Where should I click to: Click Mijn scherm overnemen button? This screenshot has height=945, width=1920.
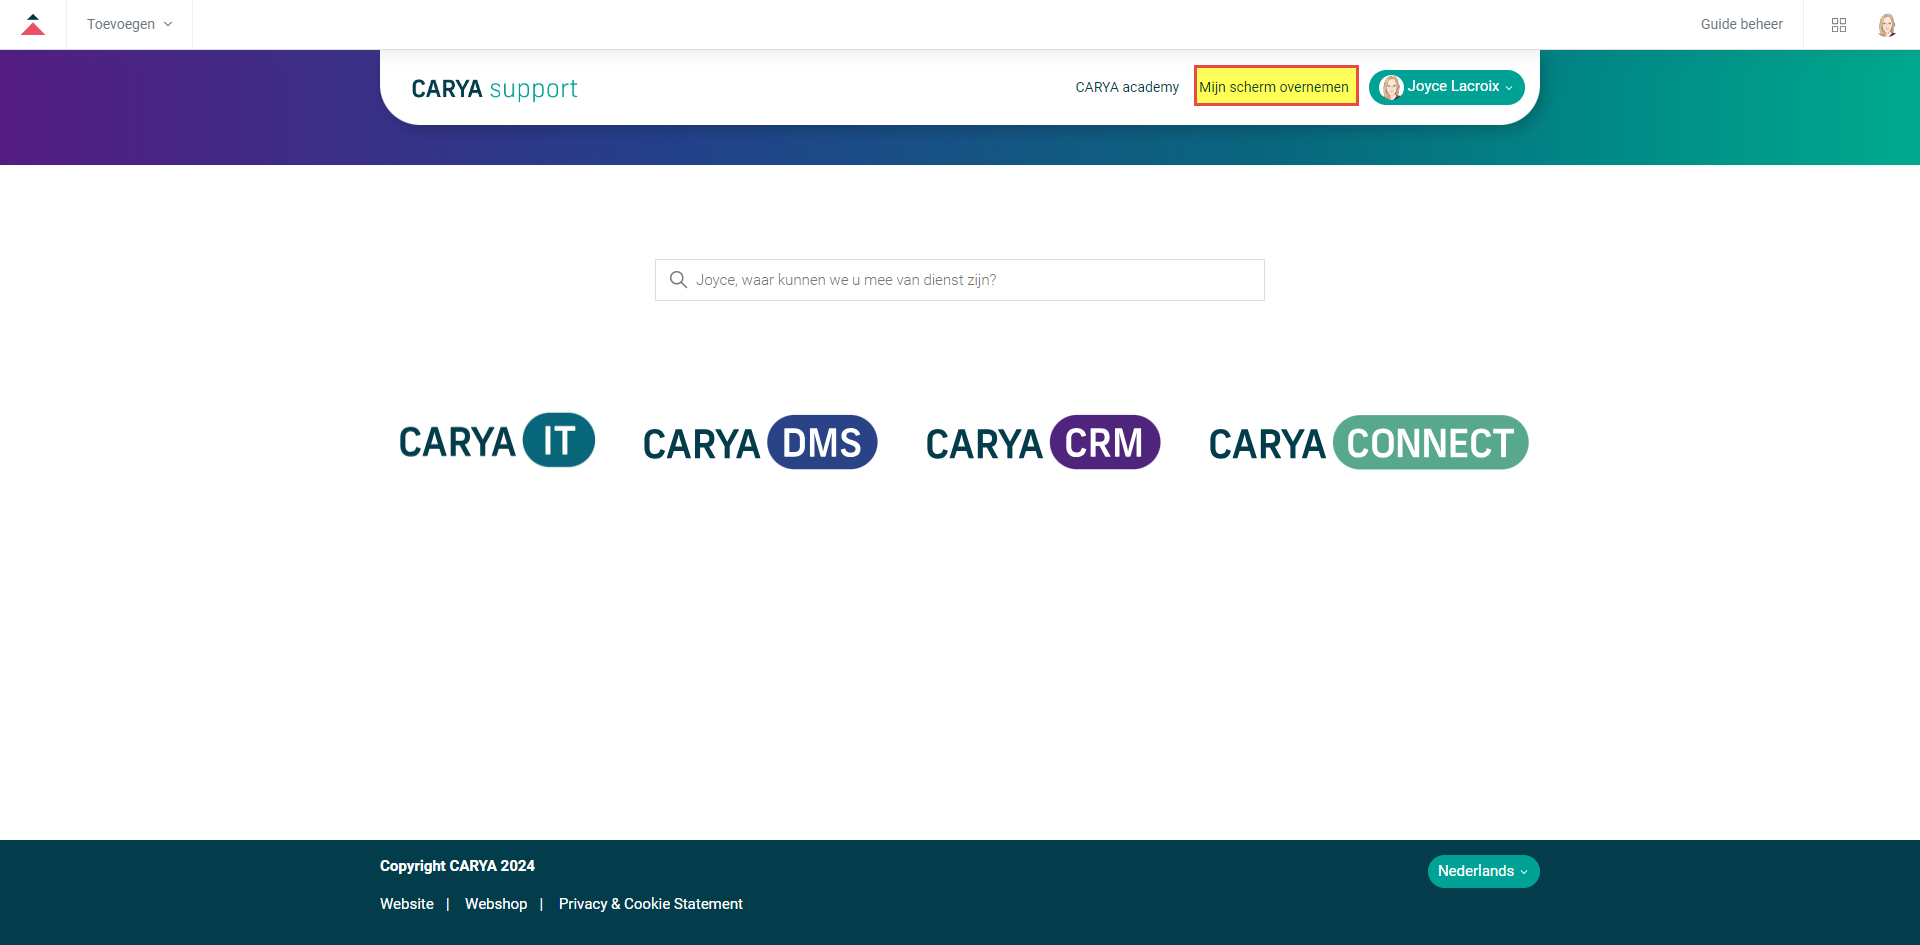1275,86
